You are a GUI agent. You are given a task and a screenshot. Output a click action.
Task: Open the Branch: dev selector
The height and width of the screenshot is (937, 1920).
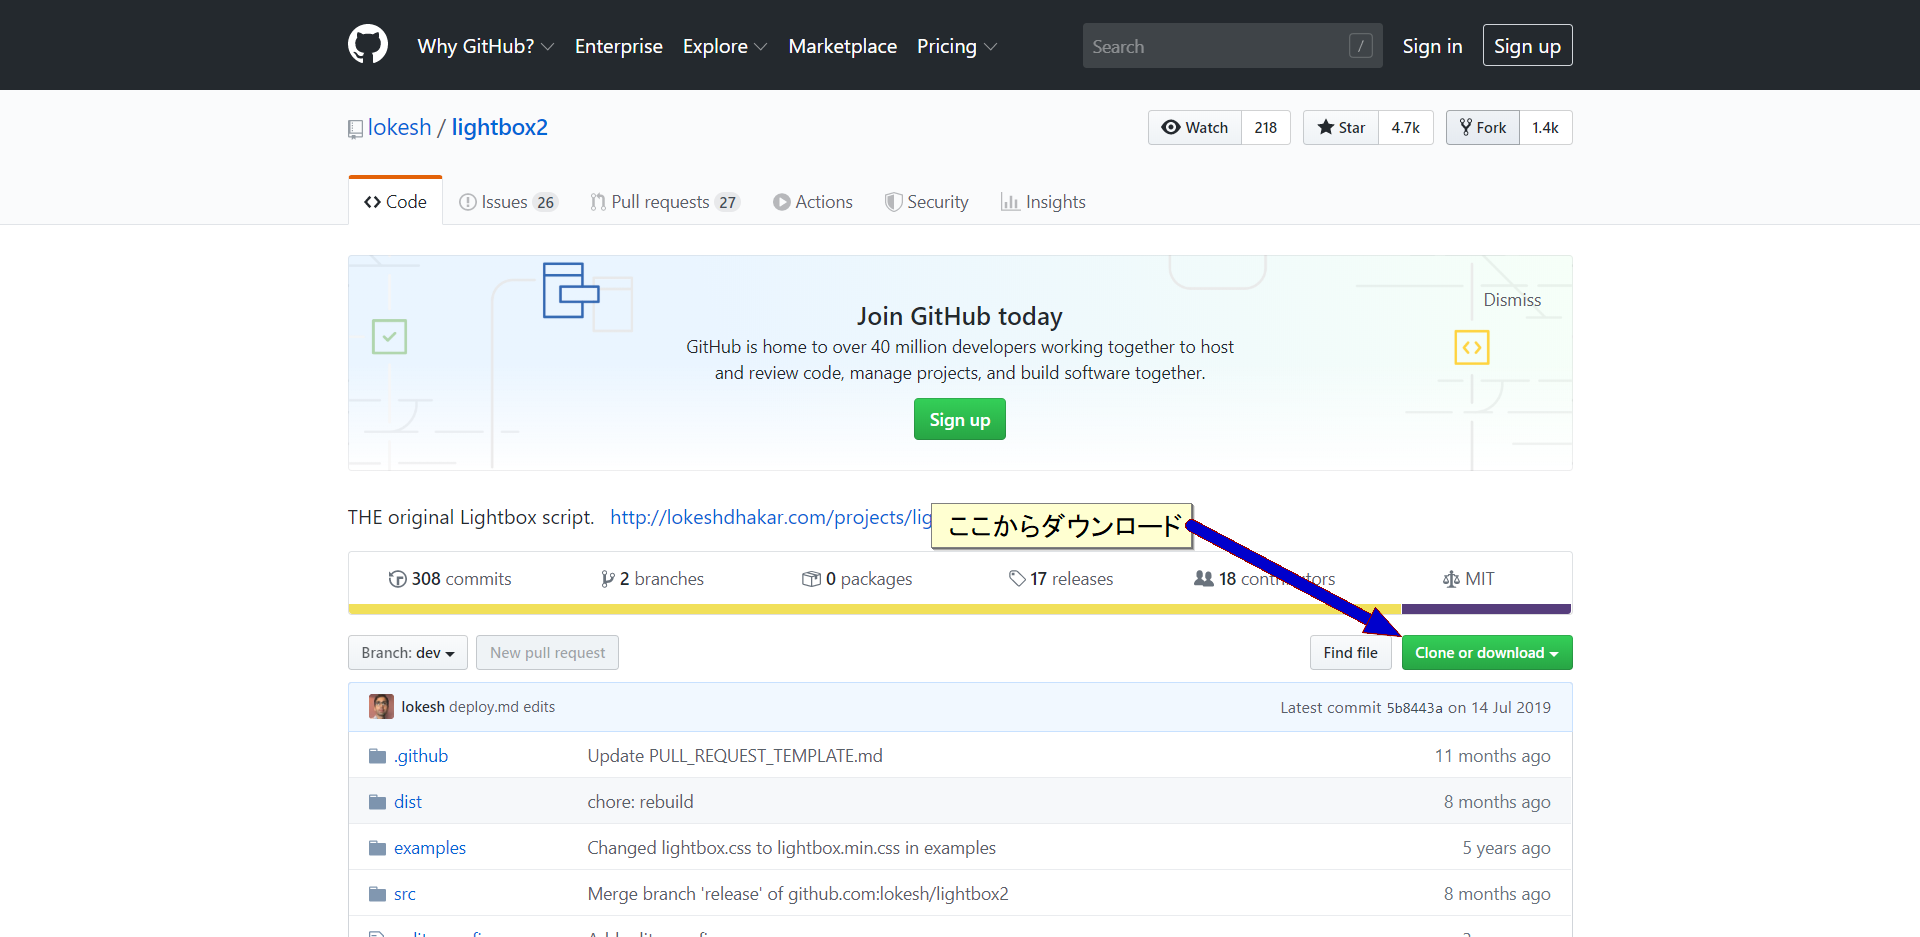[x=408, y=653]
